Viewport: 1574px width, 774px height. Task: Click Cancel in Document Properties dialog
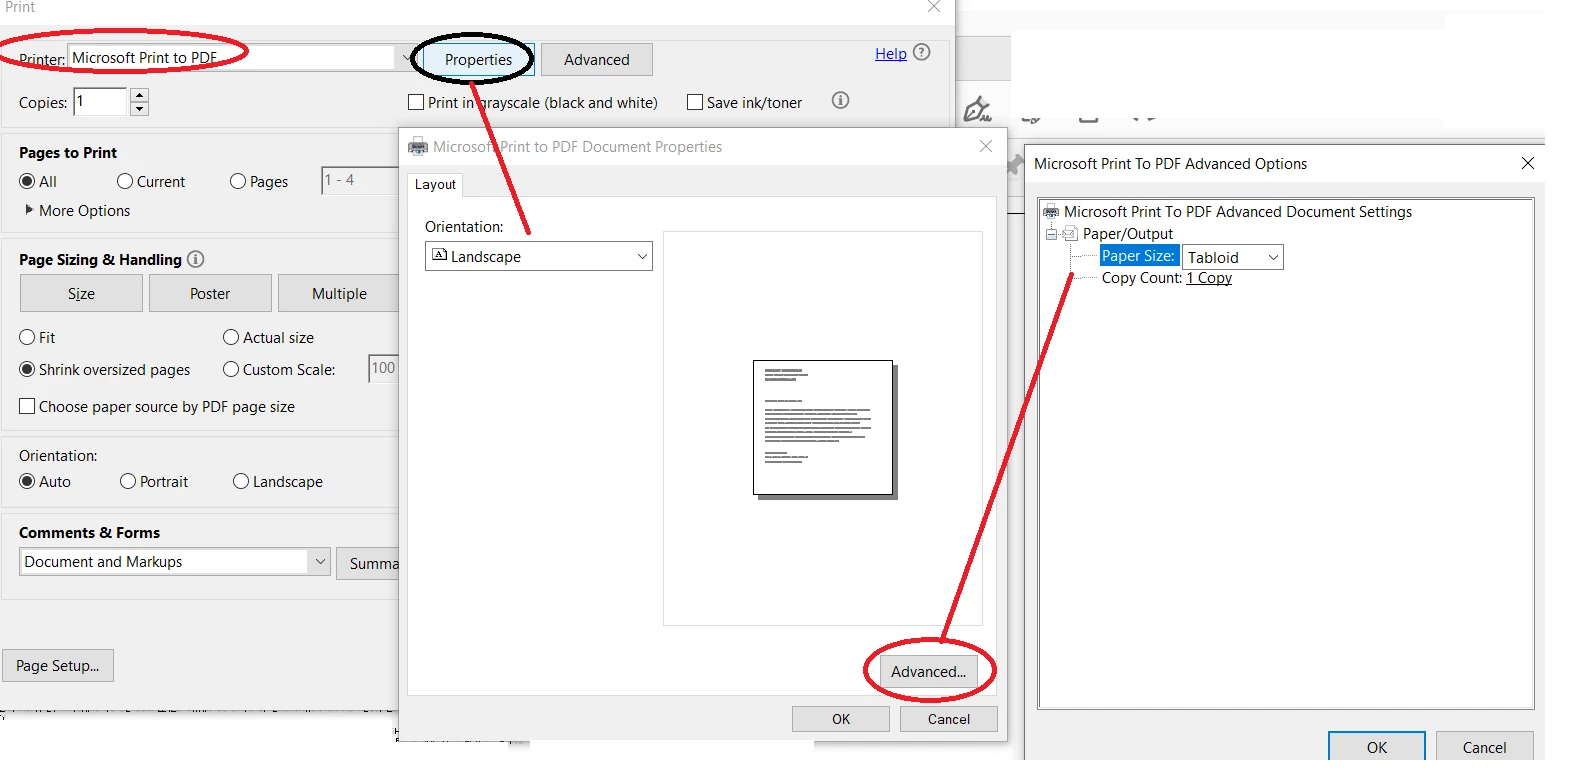(949, 719)
